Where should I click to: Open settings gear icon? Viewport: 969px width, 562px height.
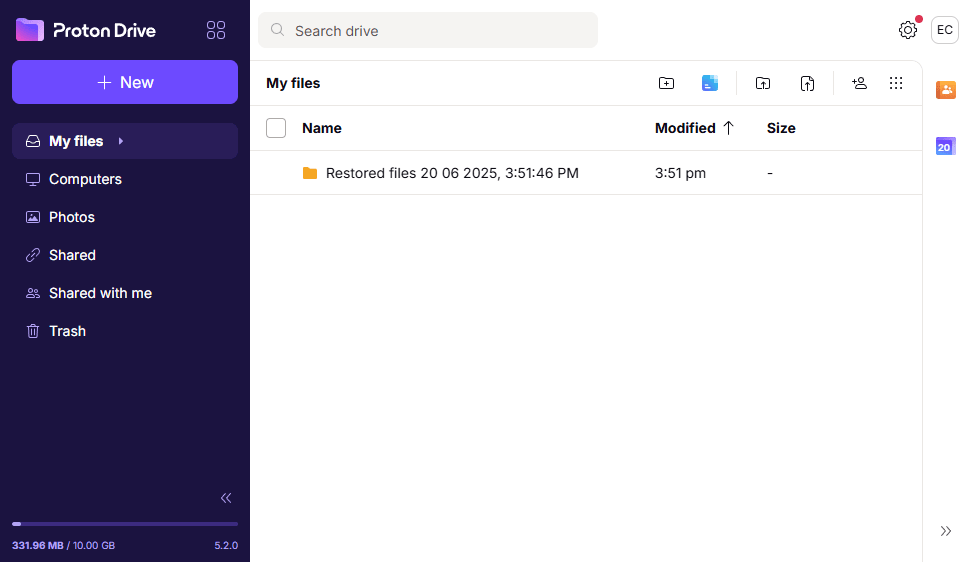pyautogui.click(x=908, y=30)
